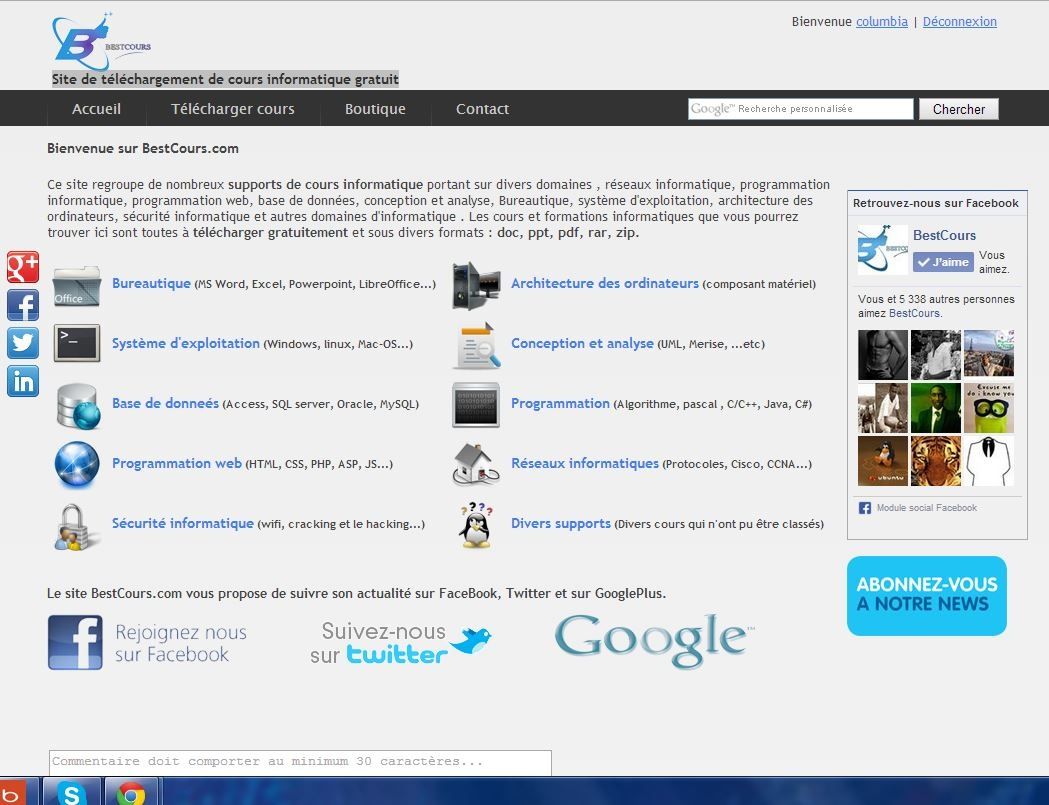The image size is (1049, 805).
Task: Click the Déconnexion logout link
Action: pos(959,21)
